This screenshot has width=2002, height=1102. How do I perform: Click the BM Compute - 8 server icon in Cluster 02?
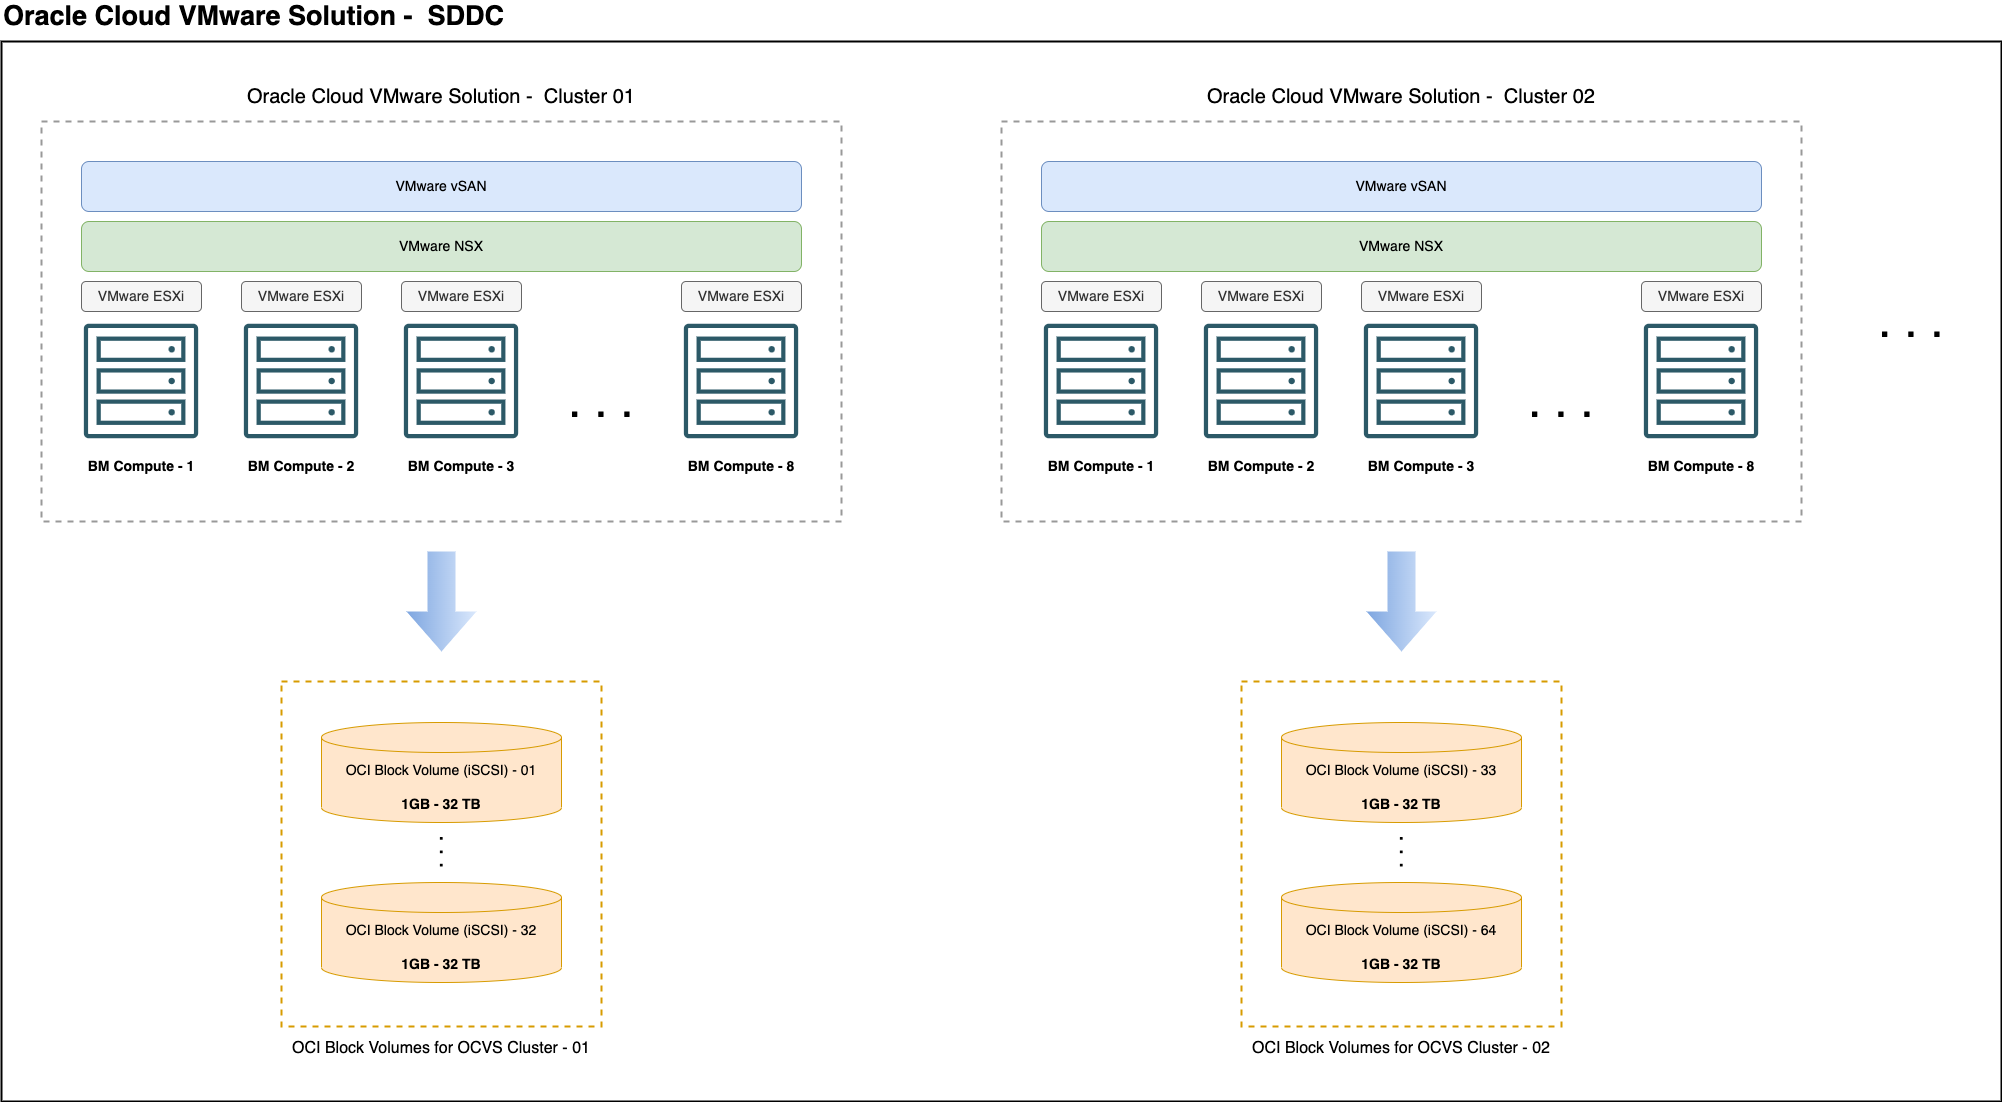(1700, 380)
